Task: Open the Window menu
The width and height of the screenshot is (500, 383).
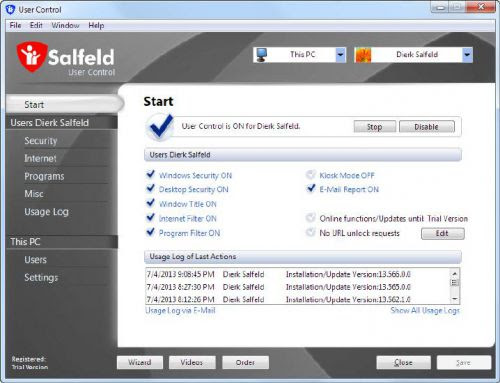Action: (x=65, y=25)
